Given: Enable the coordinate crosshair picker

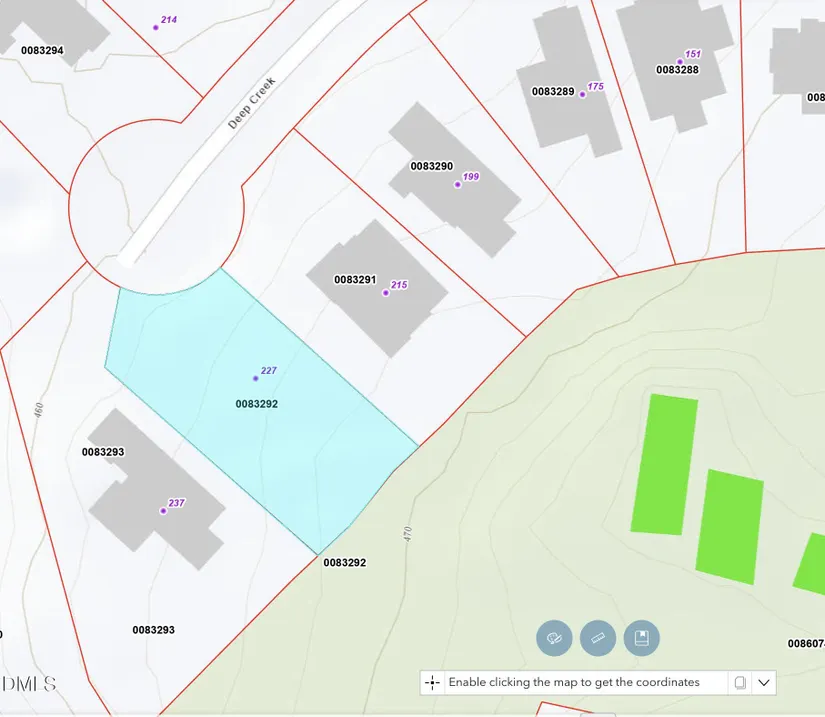Looking at the screenshot, I should coord(432,683).
